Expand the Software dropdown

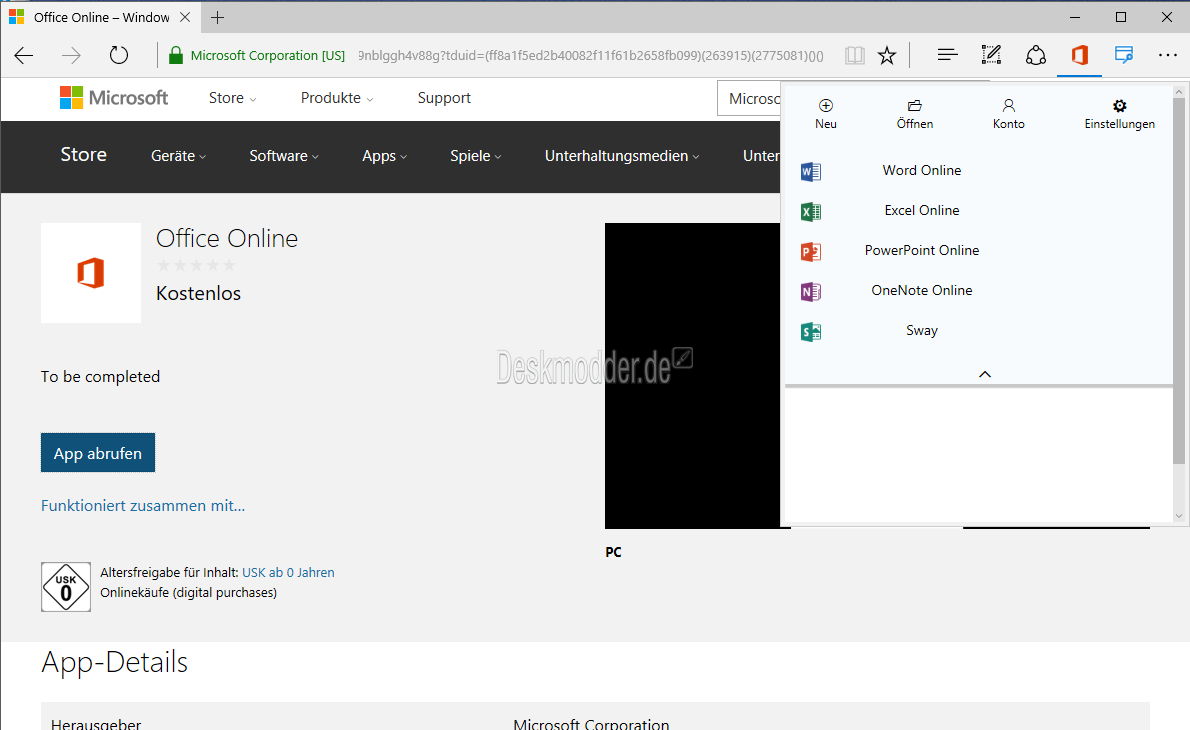pos(284,156)
